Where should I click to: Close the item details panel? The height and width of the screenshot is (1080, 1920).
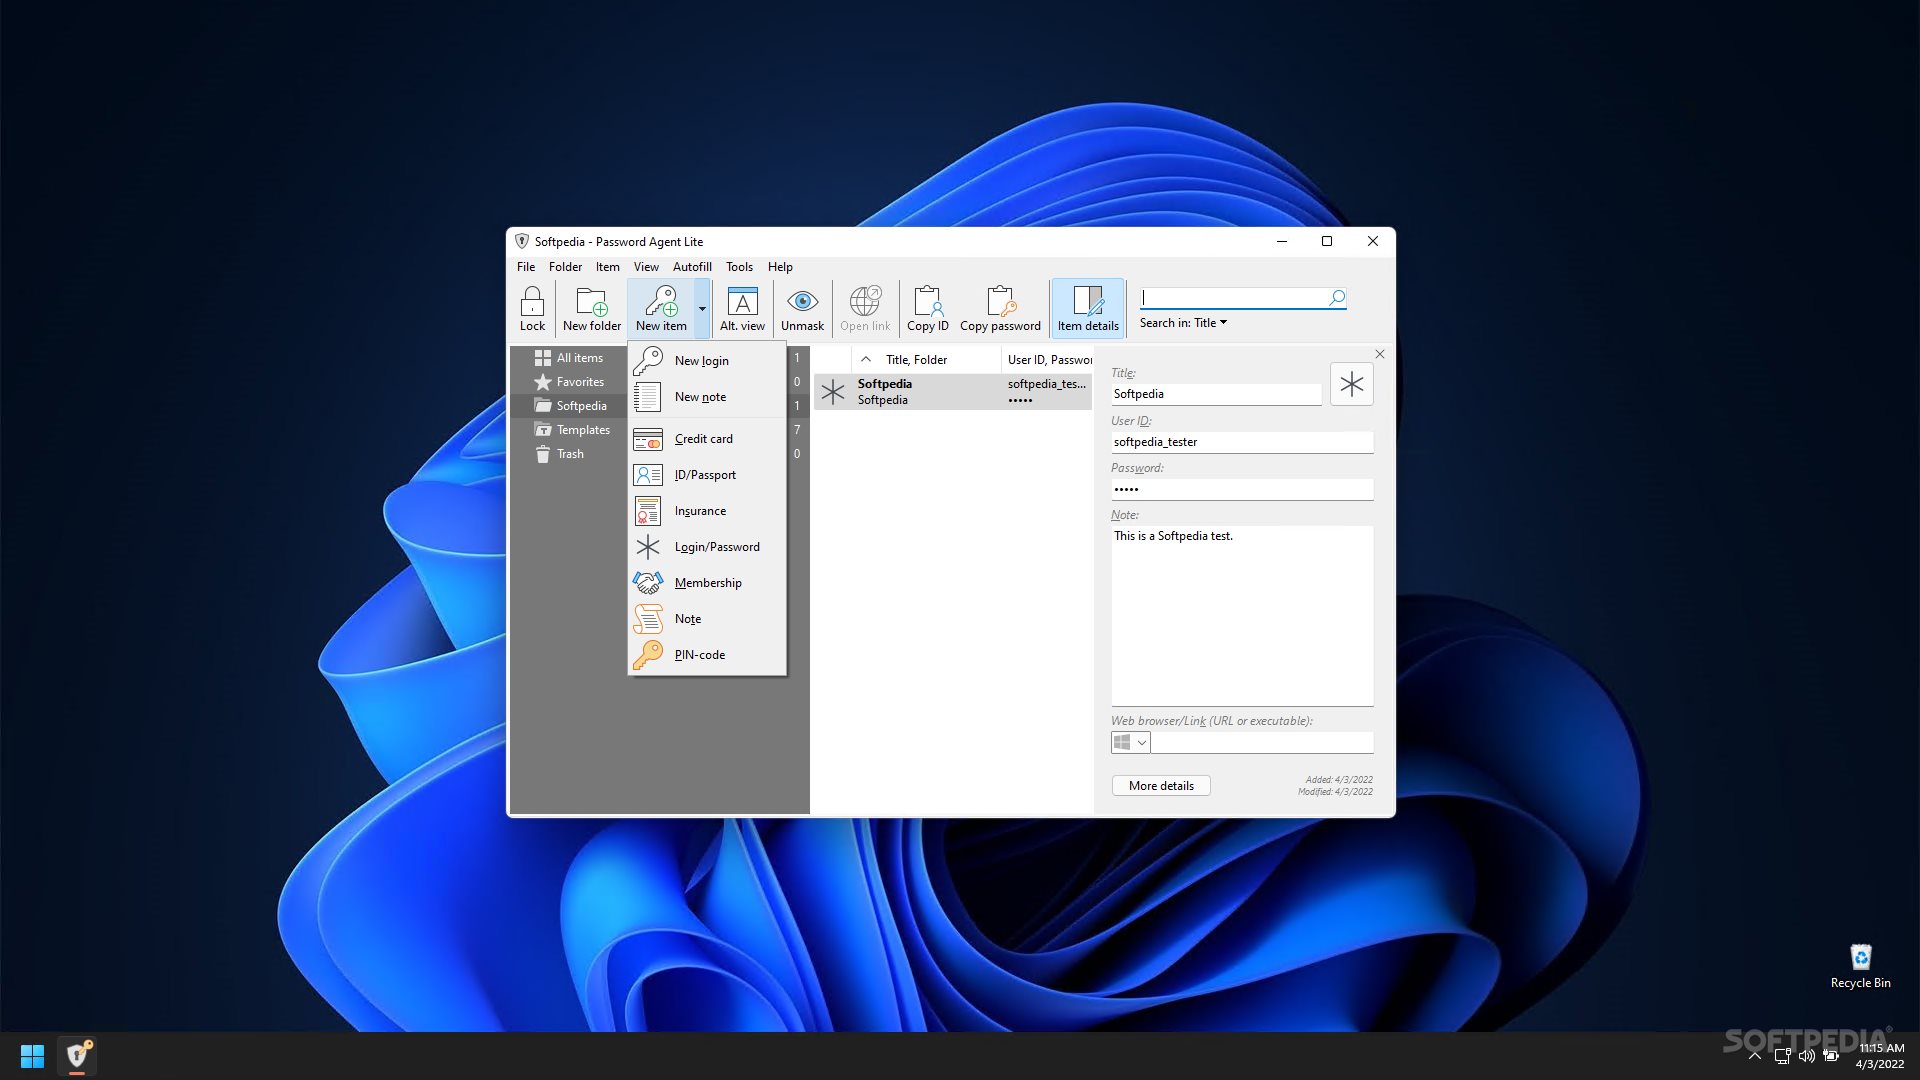click(1380, 354)
